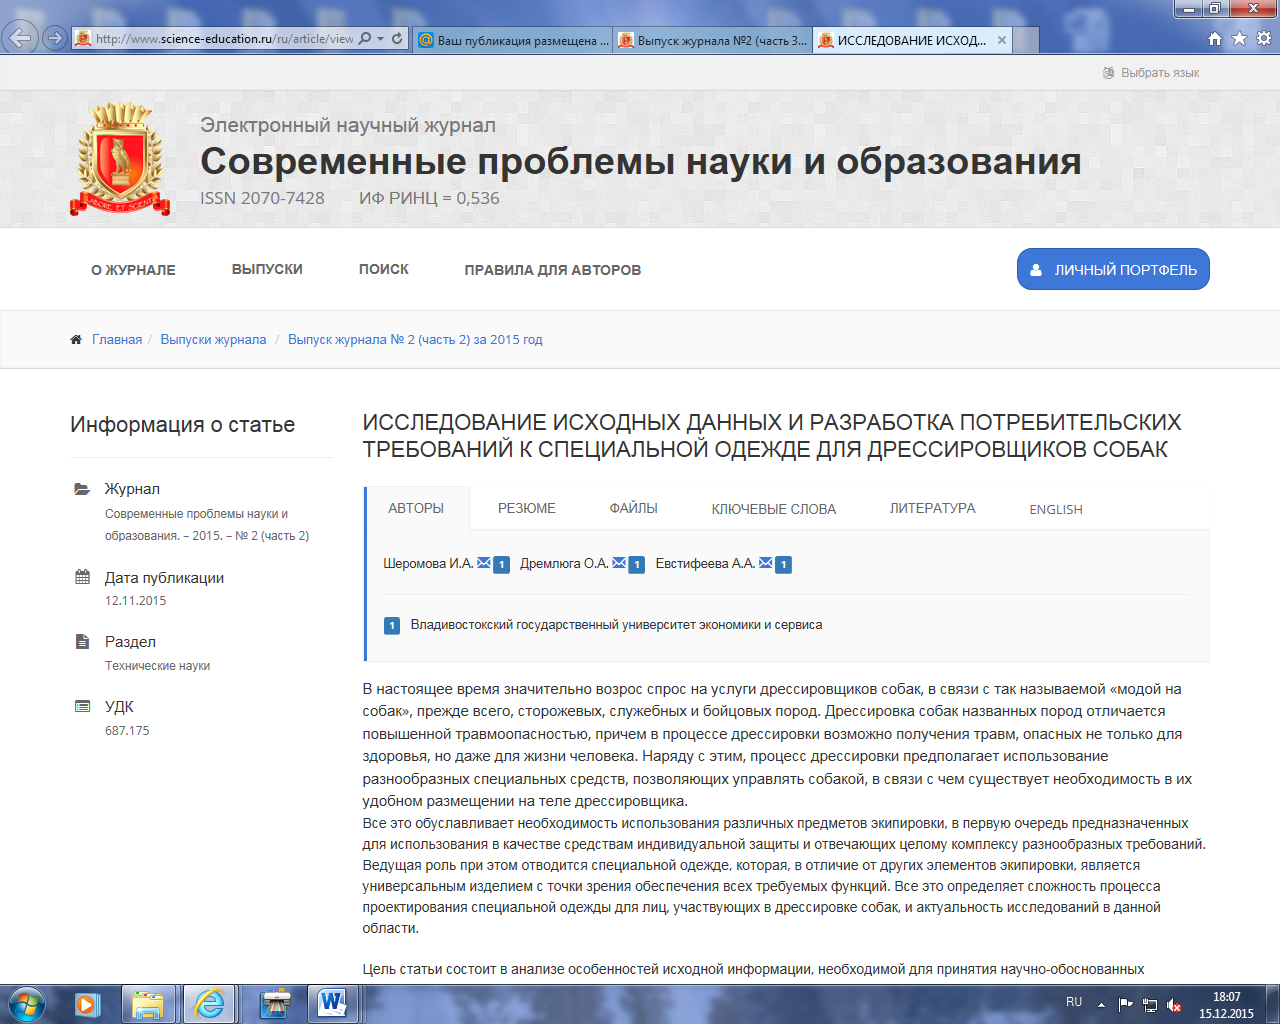Open the ВЫПУСКИ menu item

[x=267, y=269]
